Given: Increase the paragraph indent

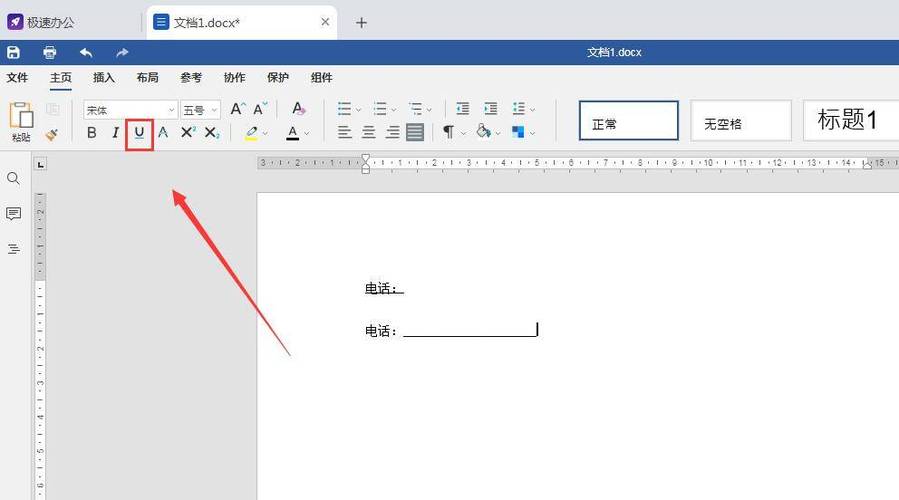Looking at the screenshot, I should point(491,108).
